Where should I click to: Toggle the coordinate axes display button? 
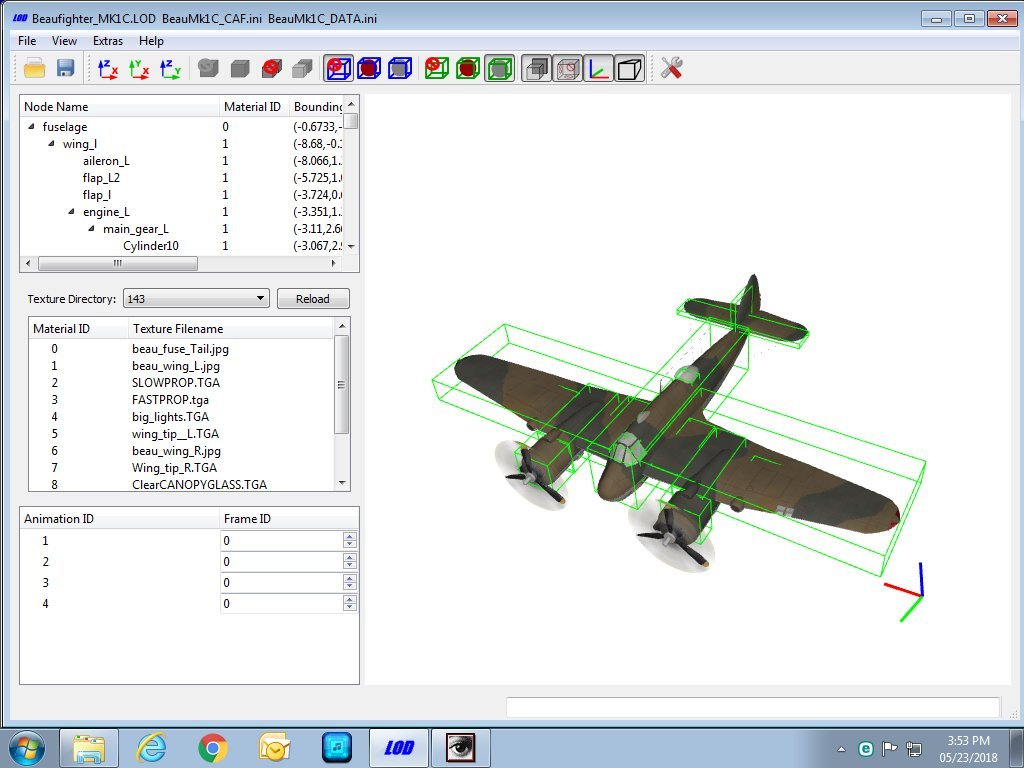pyautogui.click(x=599, y=68)
